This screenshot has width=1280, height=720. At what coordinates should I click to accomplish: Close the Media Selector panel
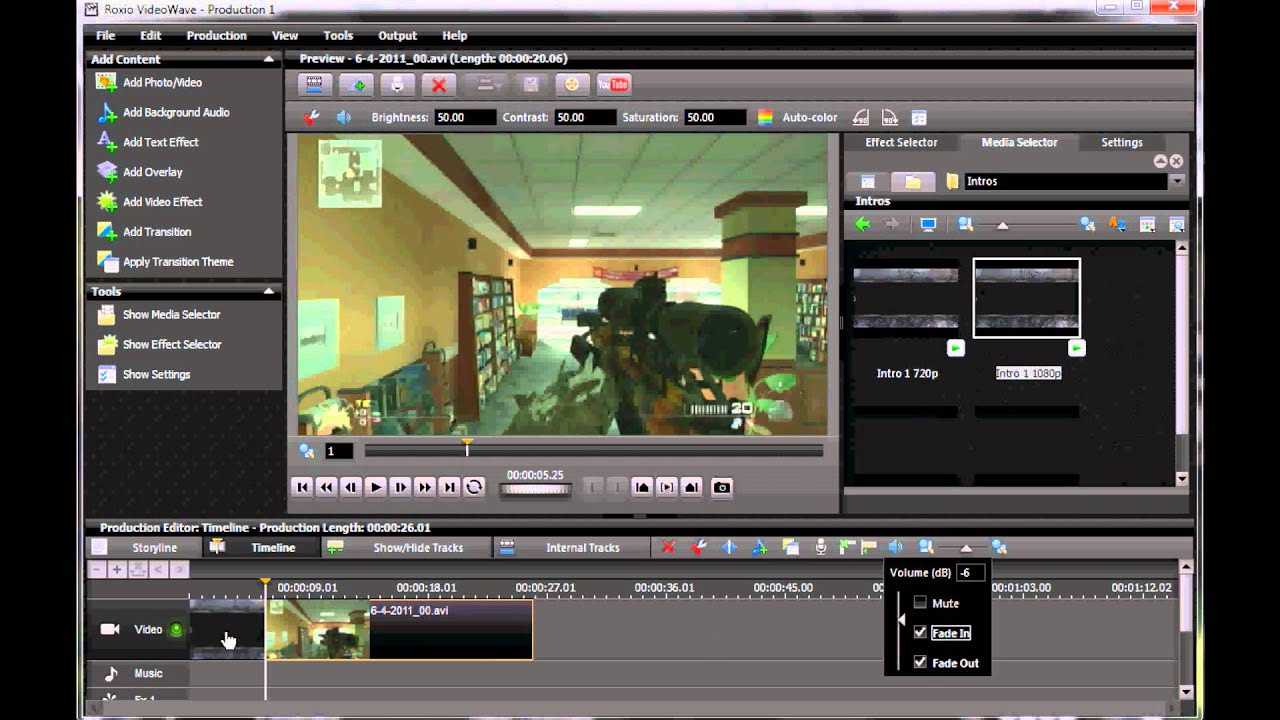point(1176,161)
